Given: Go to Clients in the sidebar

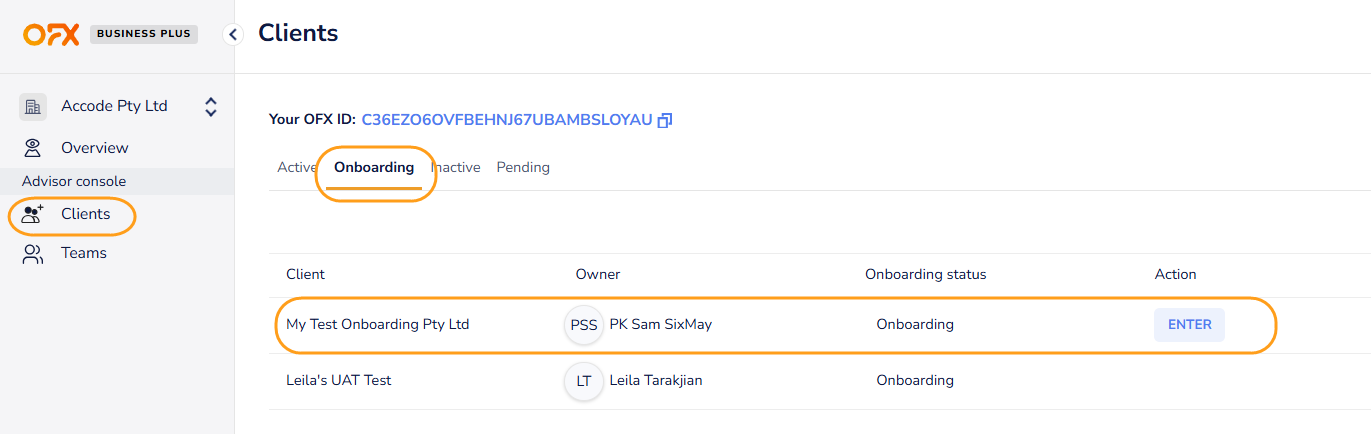Looking at the screenshot, I should 85,214.
